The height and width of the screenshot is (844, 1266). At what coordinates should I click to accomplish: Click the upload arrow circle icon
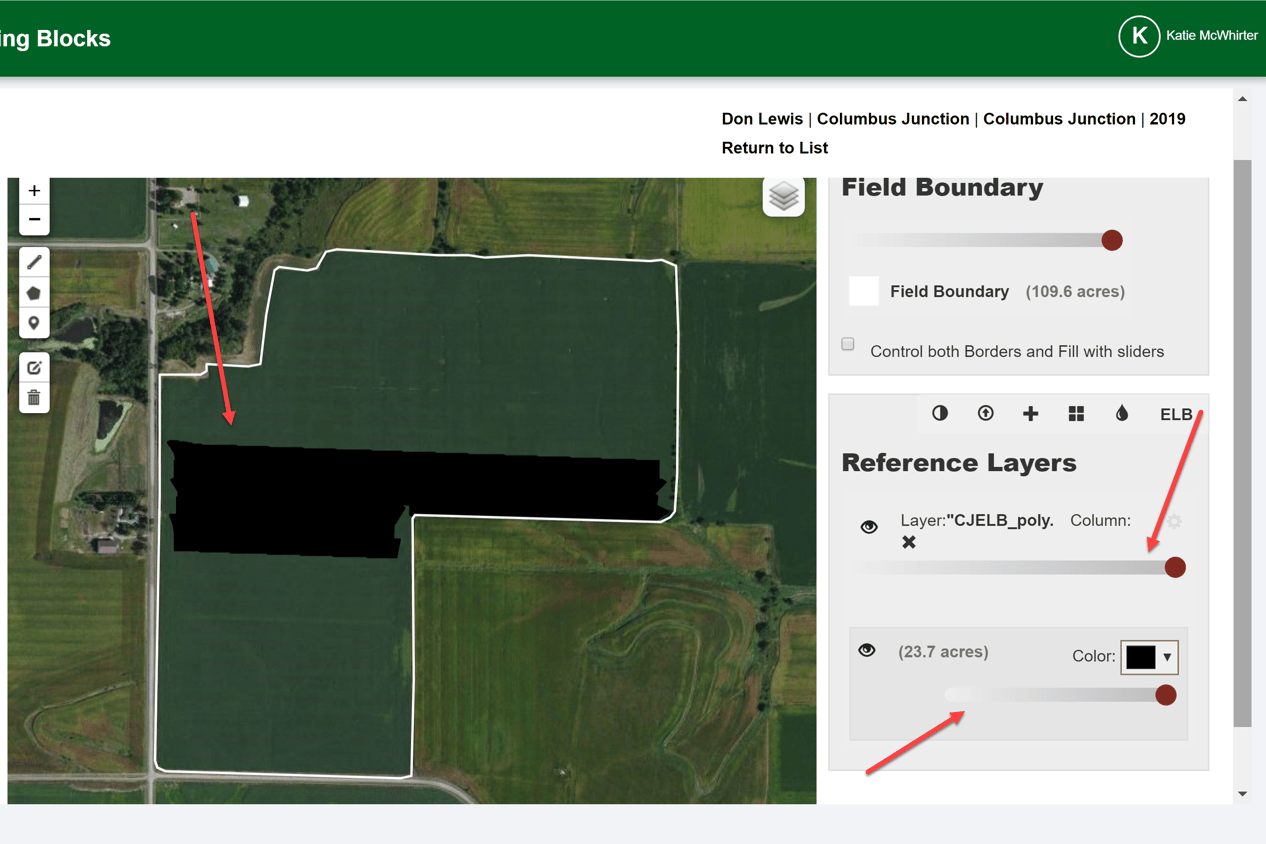(985, 413)
